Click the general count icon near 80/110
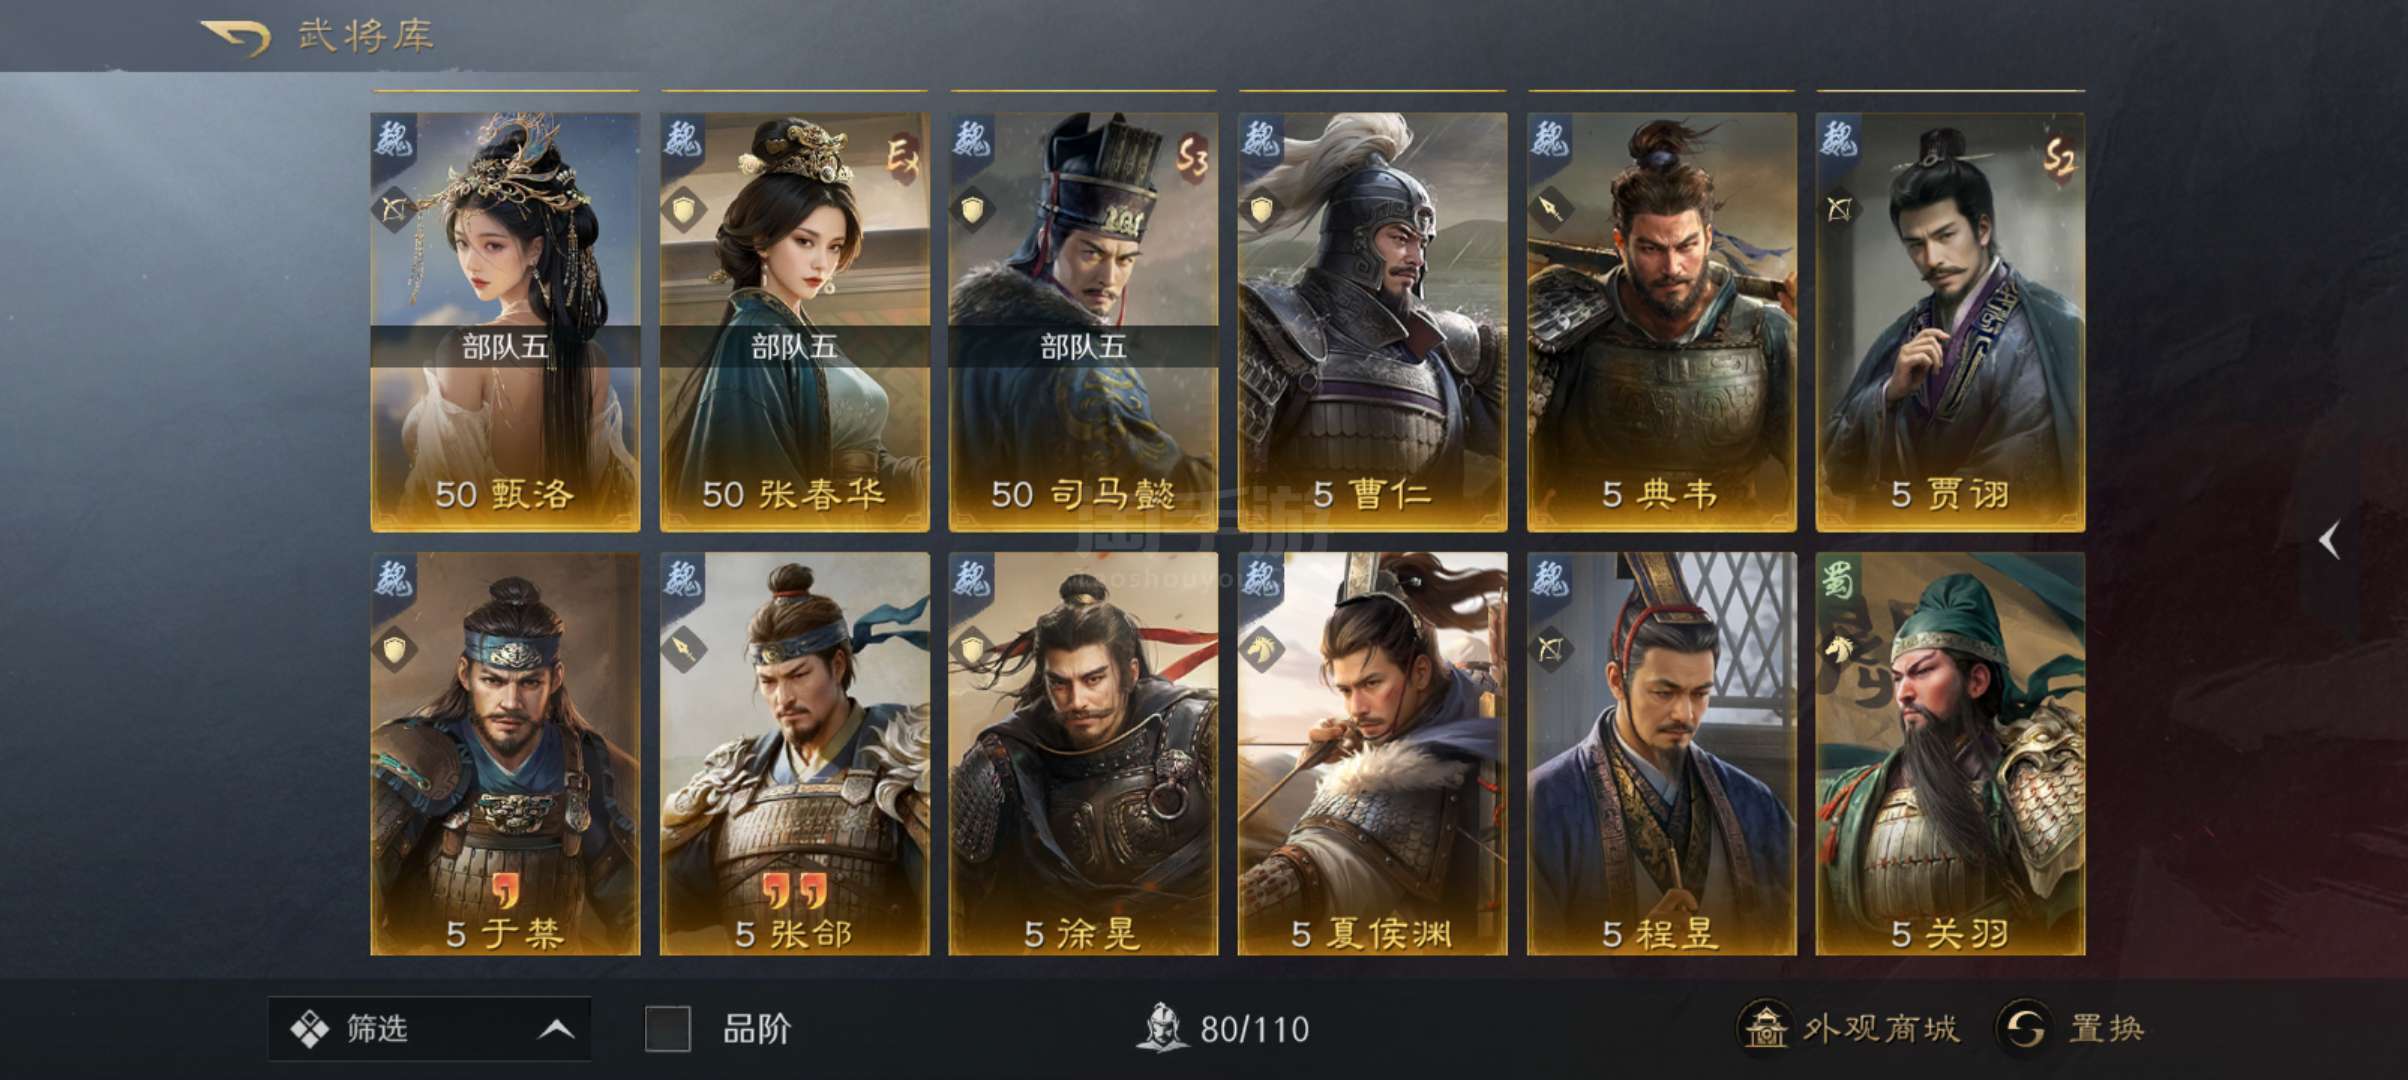This screenshot has height=1080, width=2408. 1161,1027
